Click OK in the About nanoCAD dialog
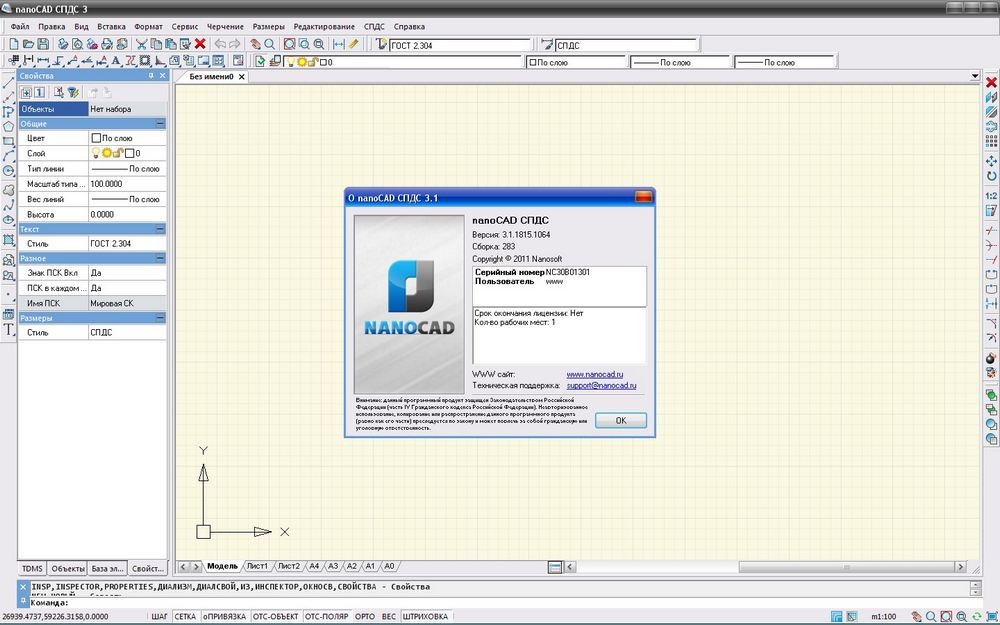1000x625 pixels. pos(621,420)
